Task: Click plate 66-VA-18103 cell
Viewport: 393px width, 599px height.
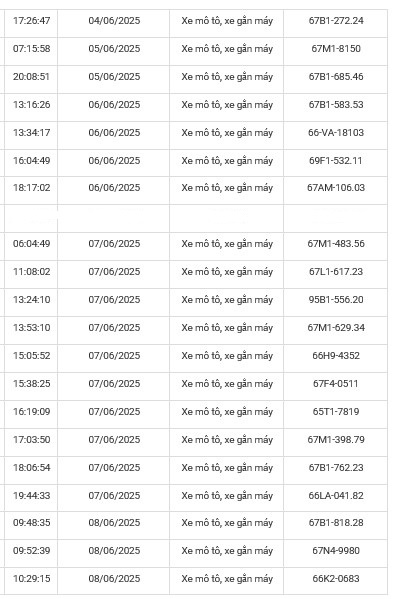Action: click(336, 133)
